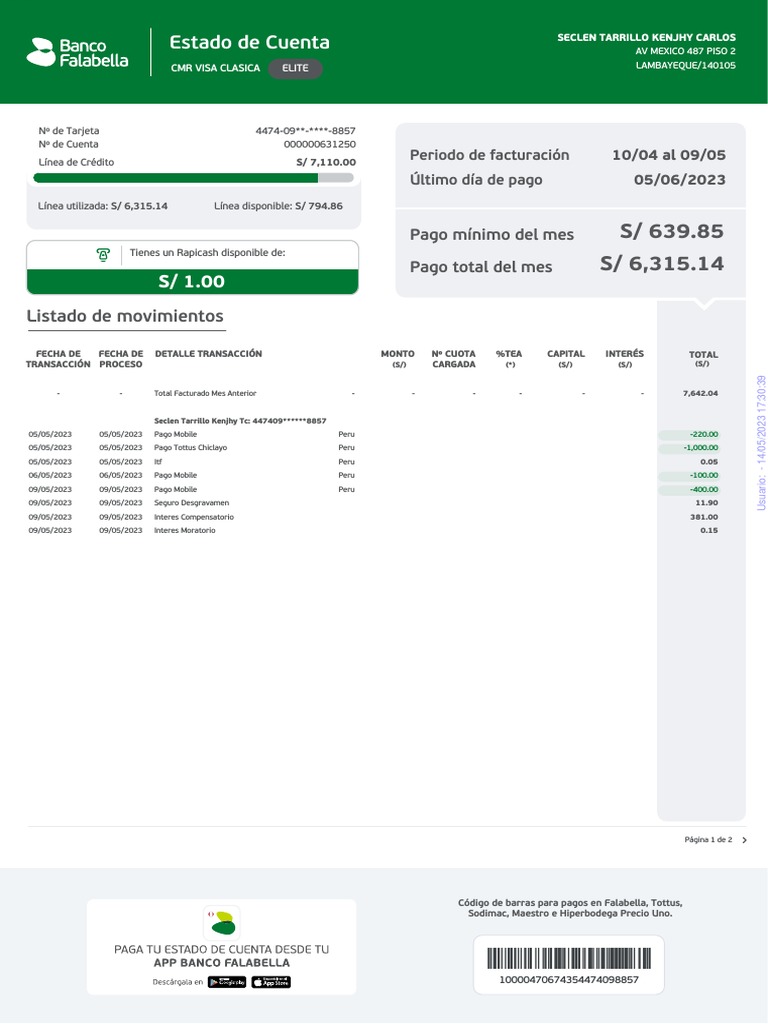Select the -100.00 payment amount
Image resolution: width=768 pixels, height=1024 pixels.
(x=703, y=475)
